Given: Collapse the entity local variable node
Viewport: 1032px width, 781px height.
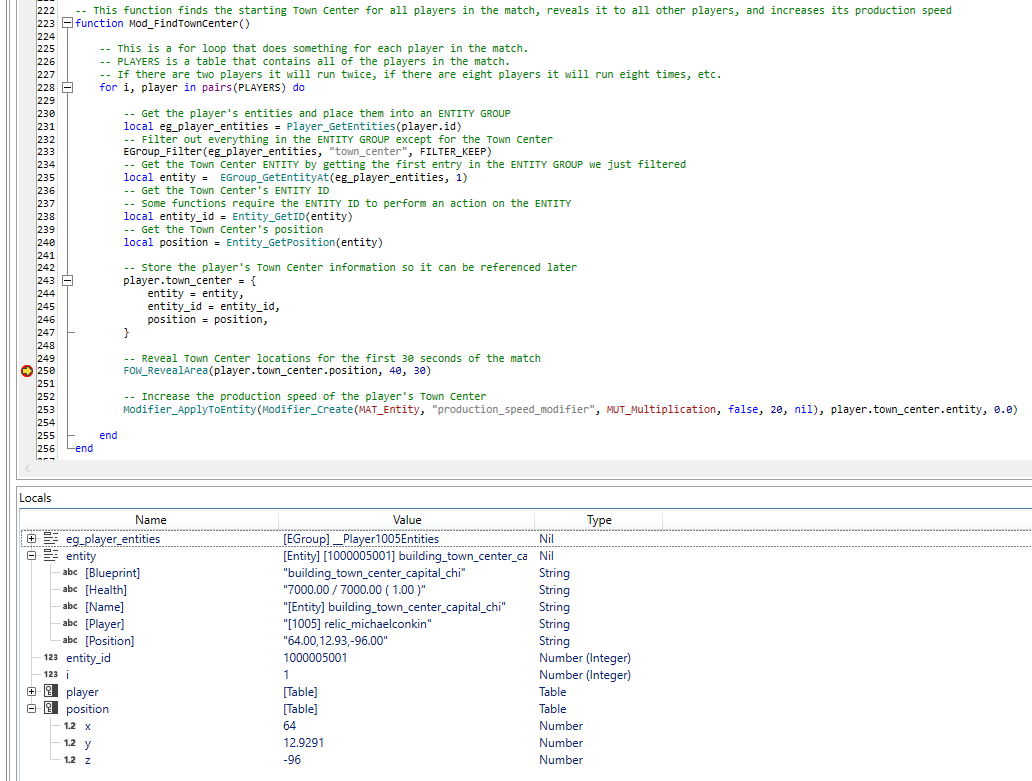Looking at the screenshot, I should tap(31, 556).
